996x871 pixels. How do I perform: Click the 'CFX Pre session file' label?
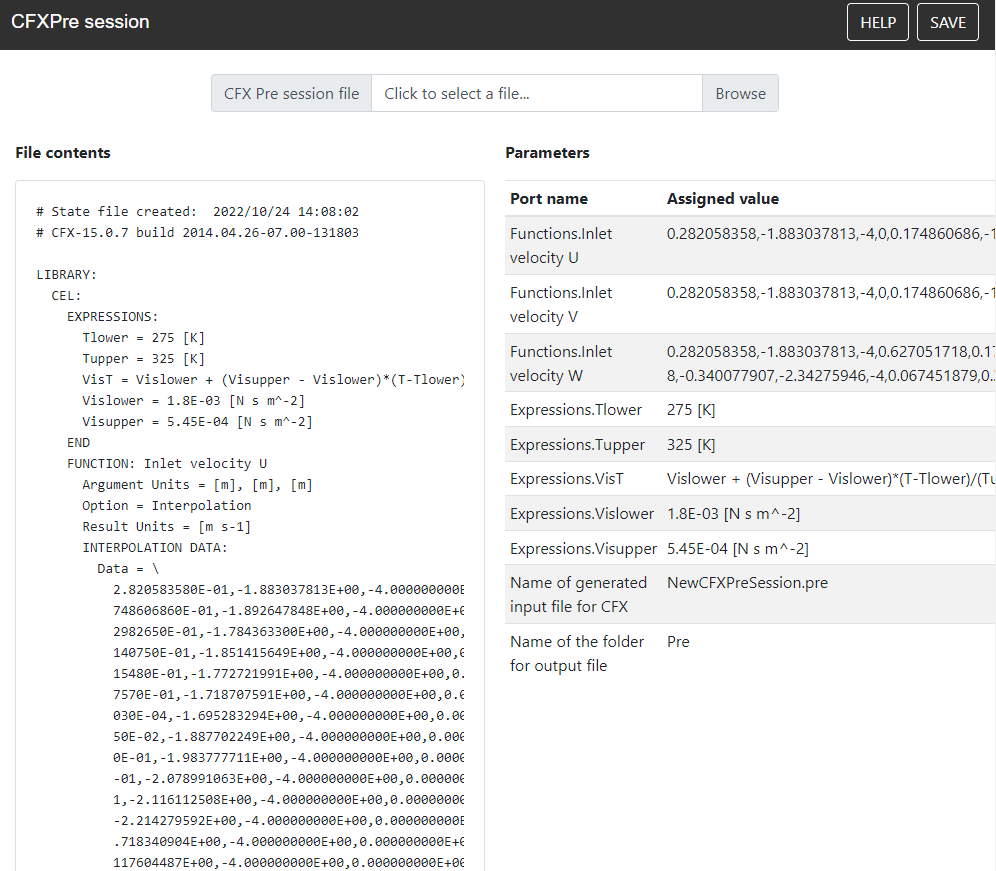coord(292,93)
